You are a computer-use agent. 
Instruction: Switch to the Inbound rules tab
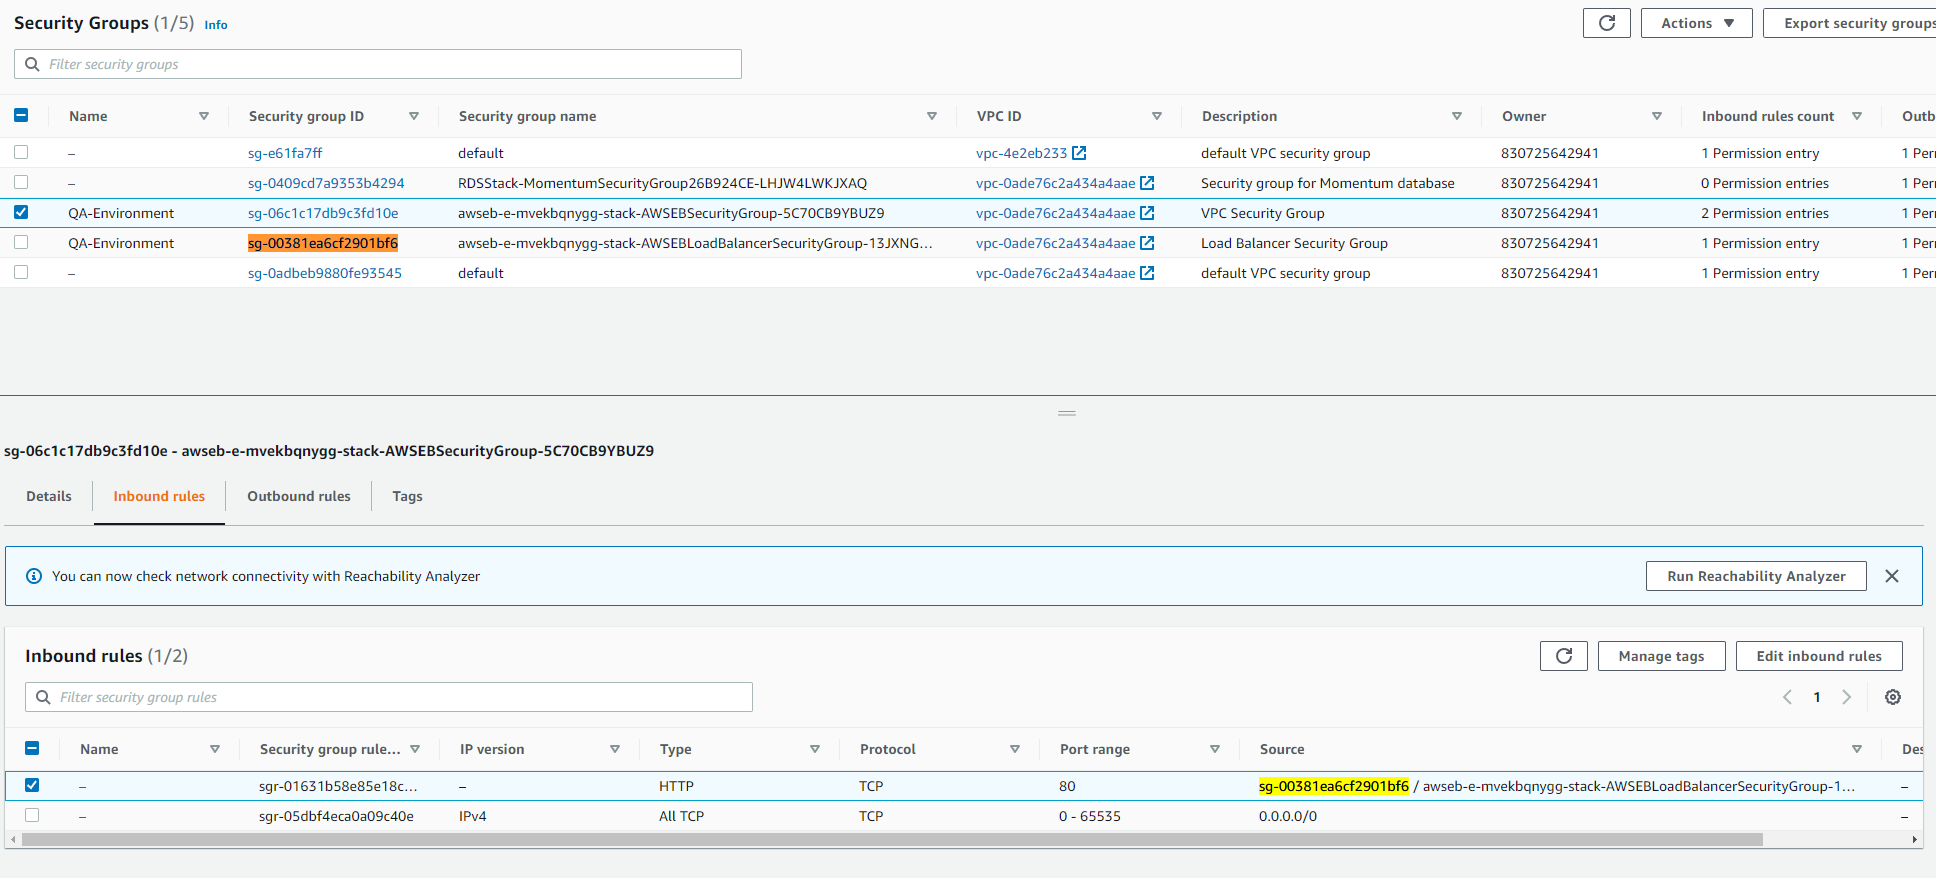pyautogui.click(x=159, y=496)
